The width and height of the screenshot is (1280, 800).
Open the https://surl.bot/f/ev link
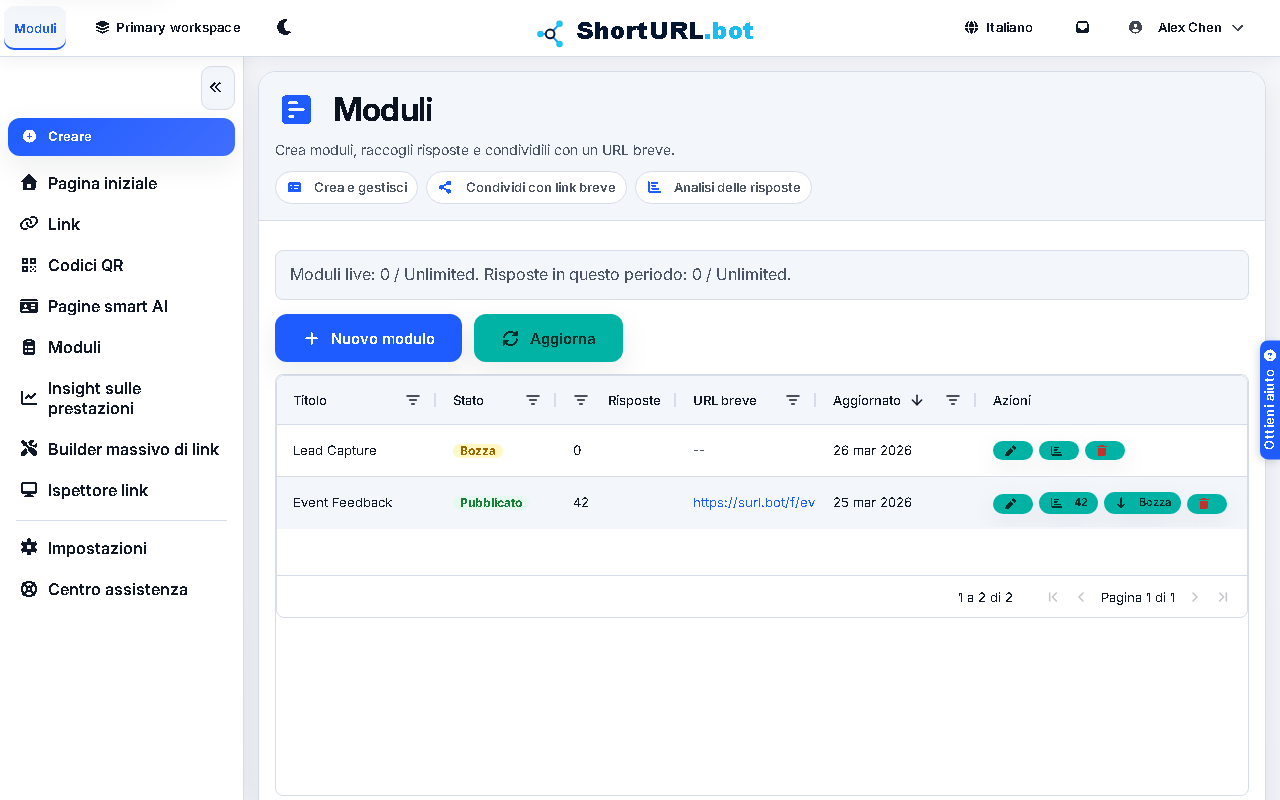pos(754,503)
